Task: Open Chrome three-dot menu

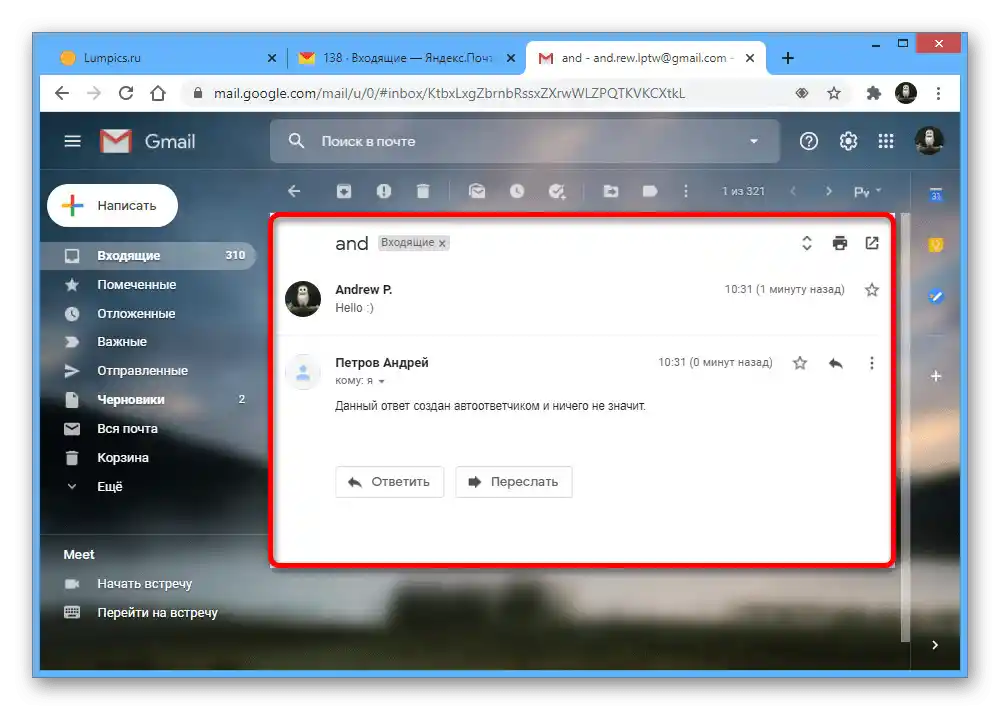Action: [938, 93]
